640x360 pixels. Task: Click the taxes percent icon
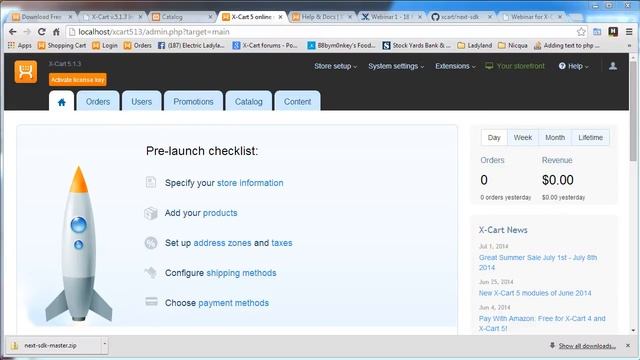pos(151,243)
